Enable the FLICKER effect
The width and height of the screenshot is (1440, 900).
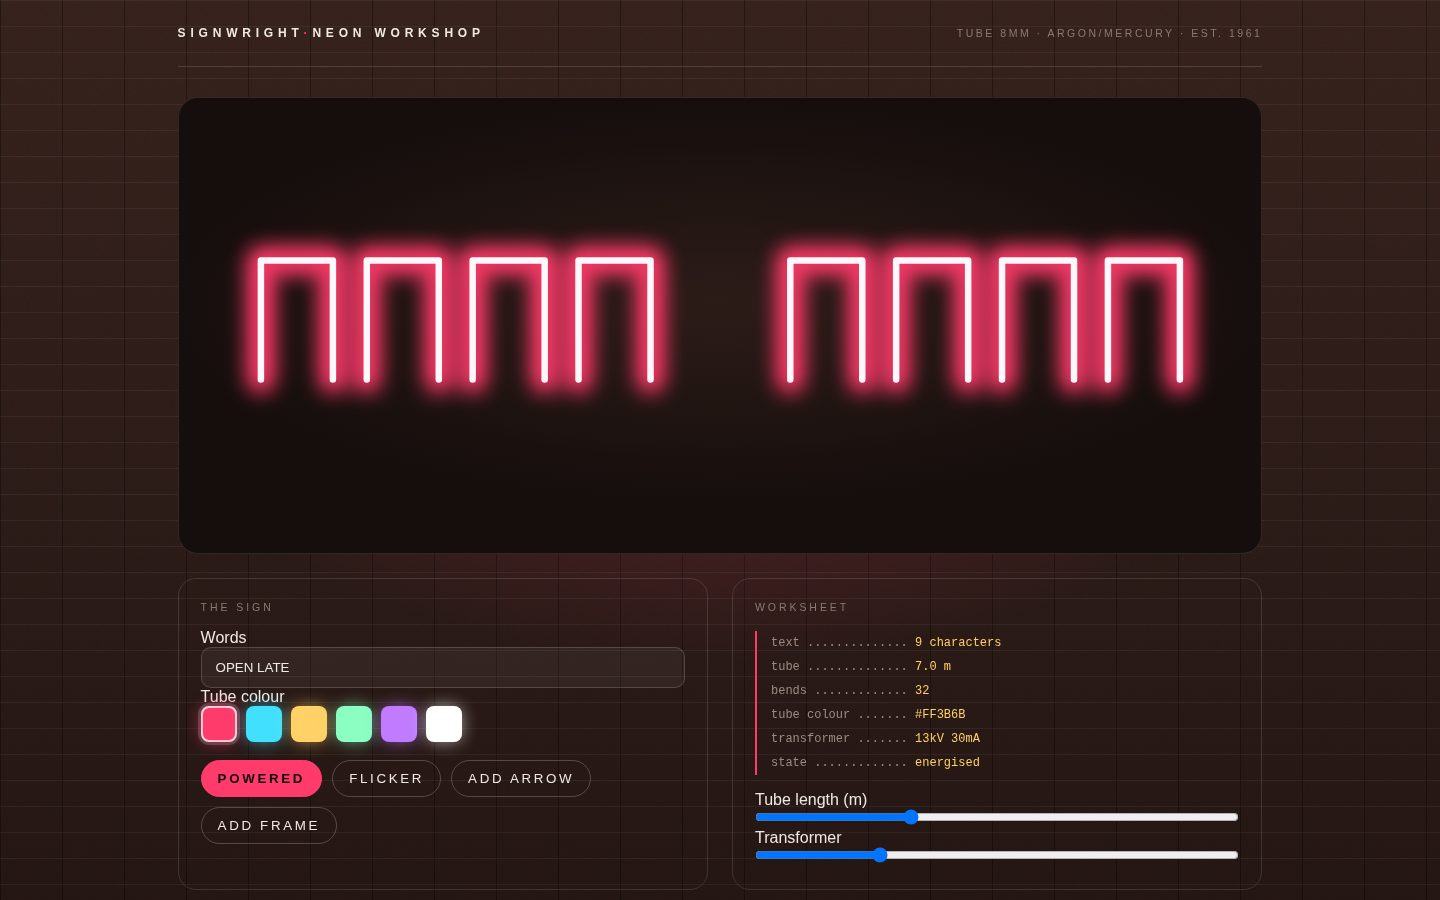(386, 779)
